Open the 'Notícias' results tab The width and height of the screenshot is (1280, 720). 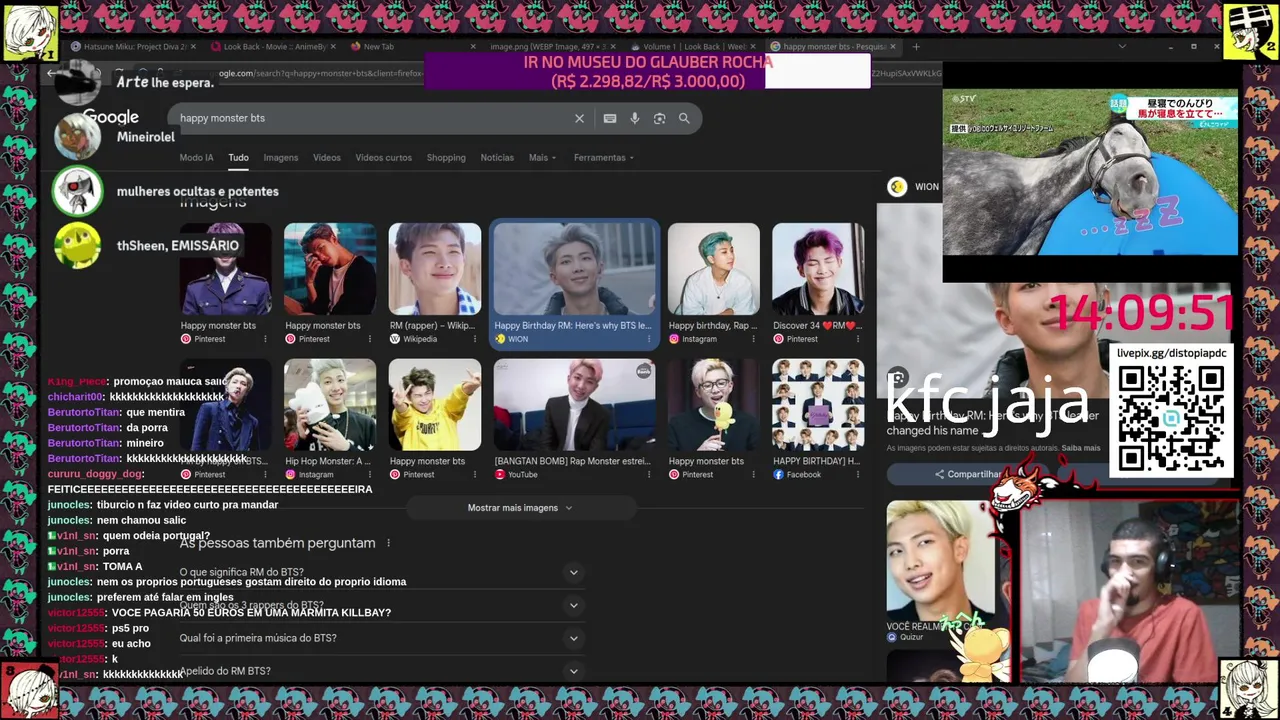pos(497,157)
